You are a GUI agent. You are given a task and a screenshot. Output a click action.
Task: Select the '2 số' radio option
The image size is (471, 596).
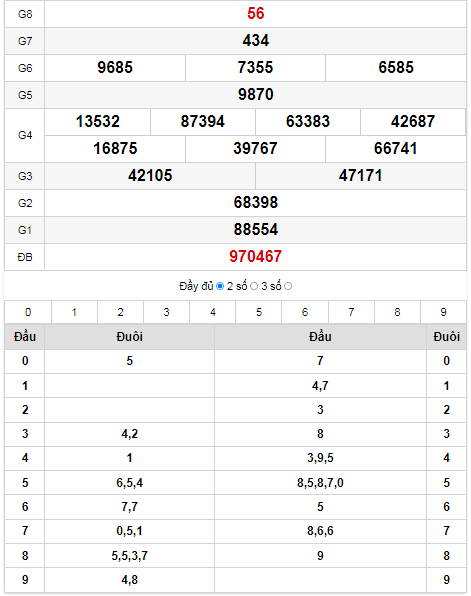point(254,286)
